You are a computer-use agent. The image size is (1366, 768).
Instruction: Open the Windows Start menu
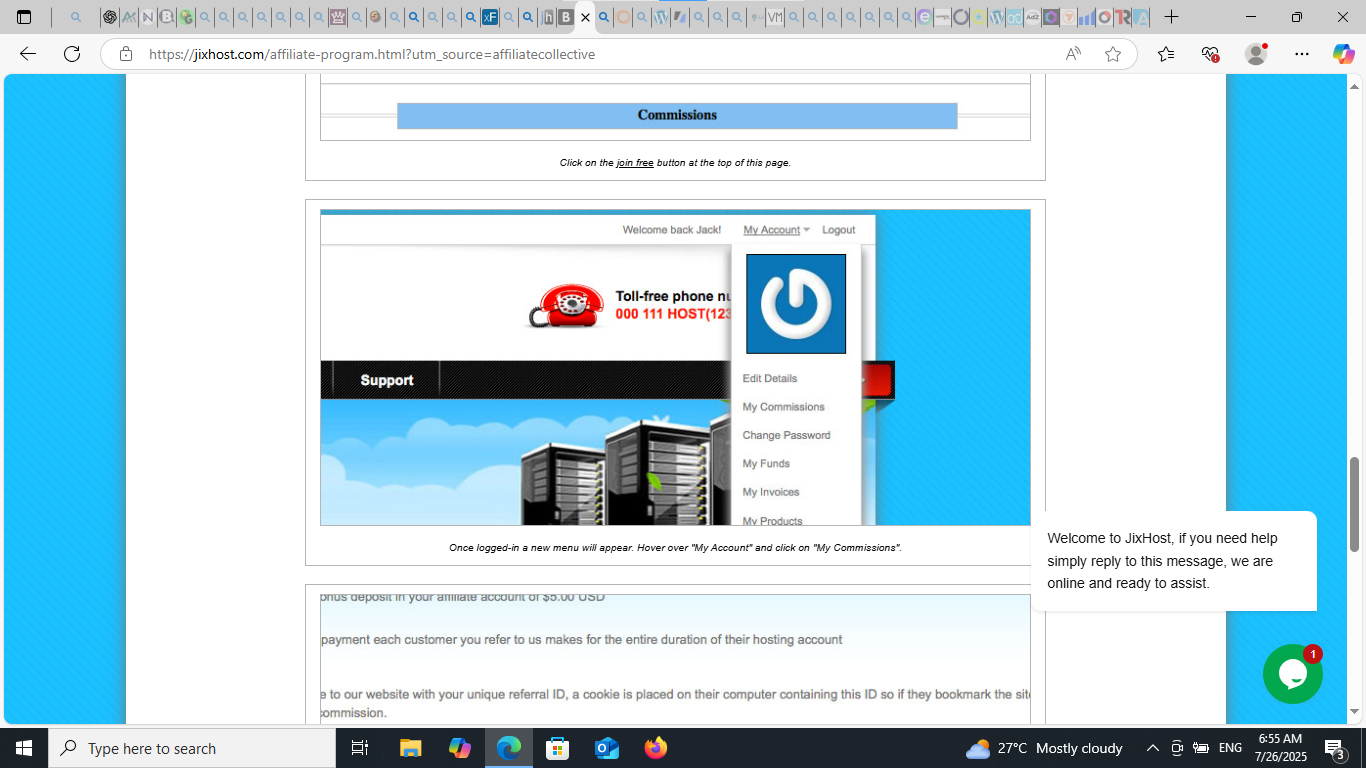click(24, 748)
